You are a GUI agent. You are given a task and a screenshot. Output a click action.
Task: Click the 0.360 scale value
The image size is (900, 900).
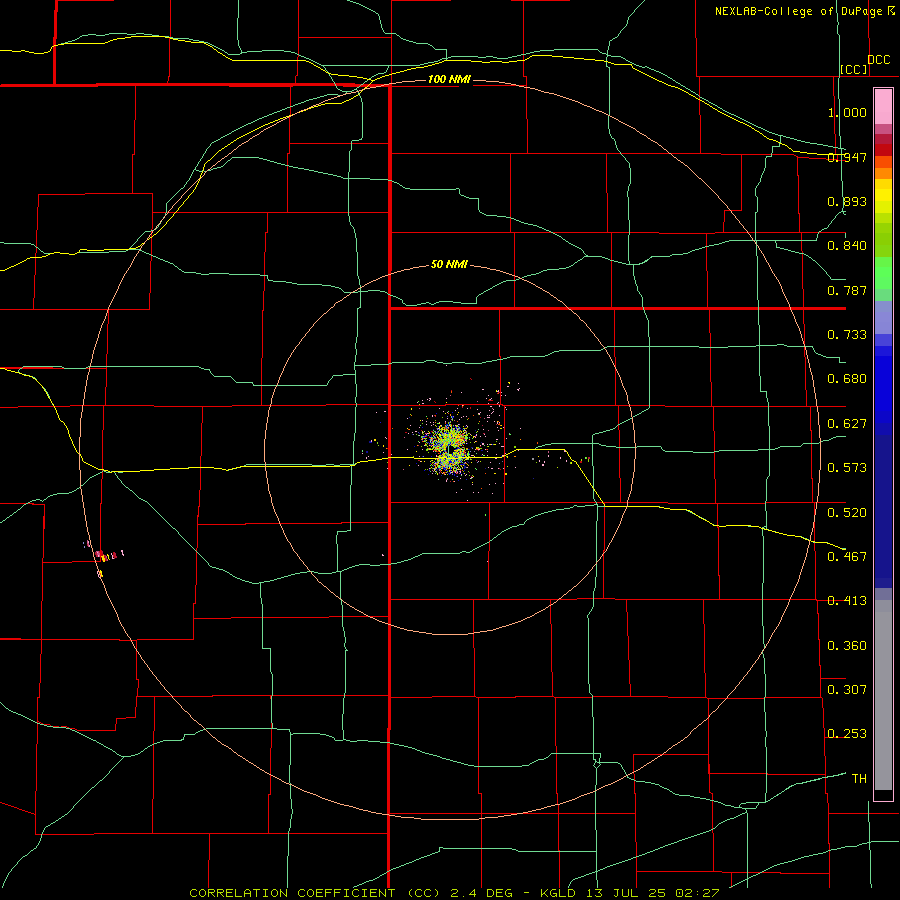point(847,646)
